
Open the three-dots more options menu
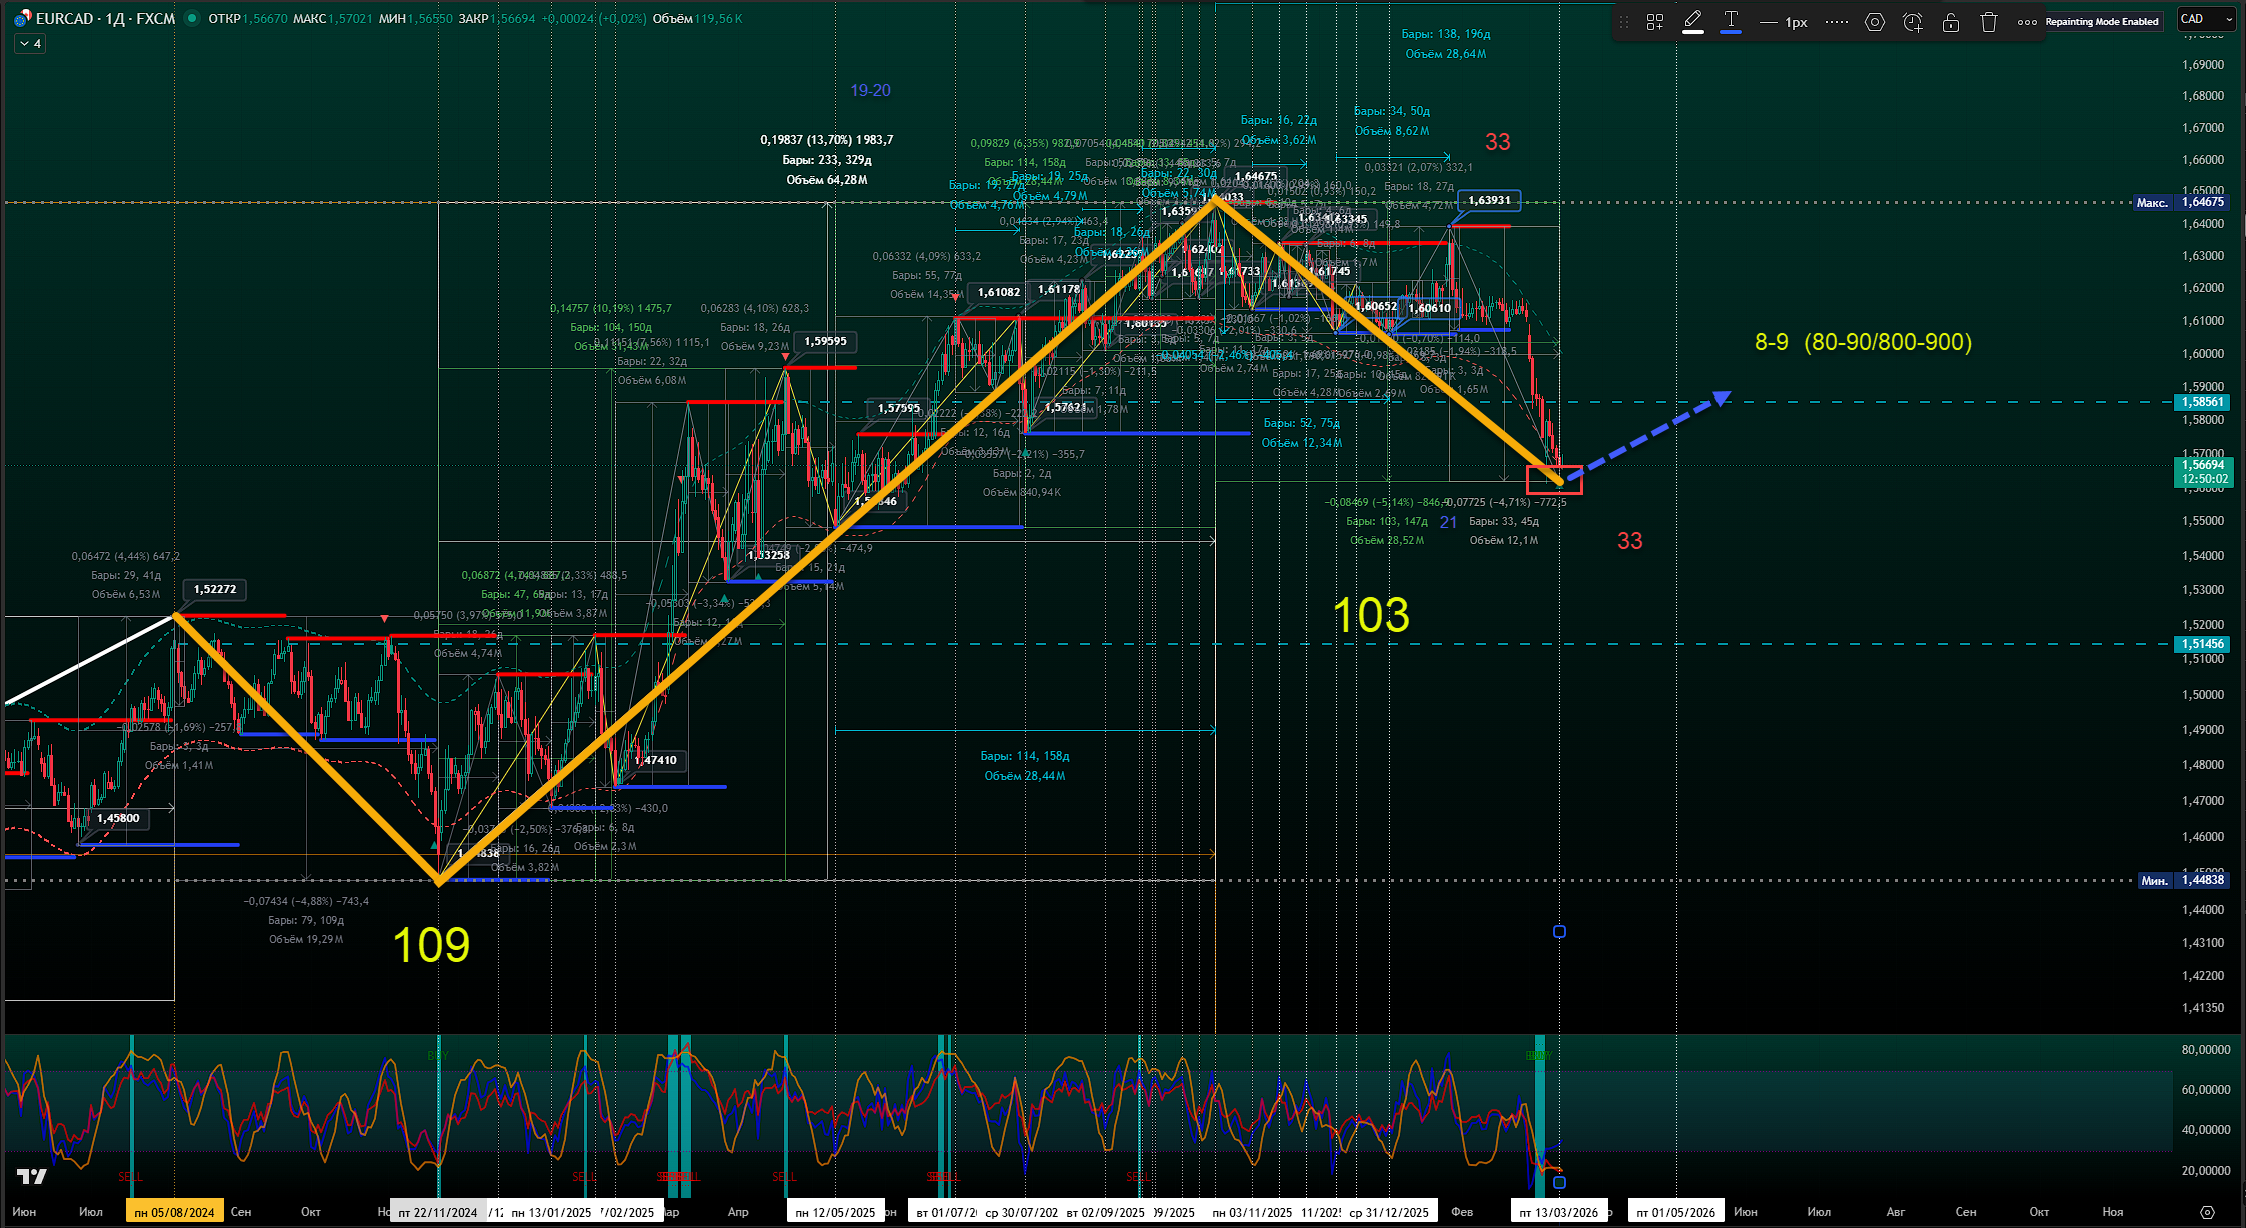2027,22
